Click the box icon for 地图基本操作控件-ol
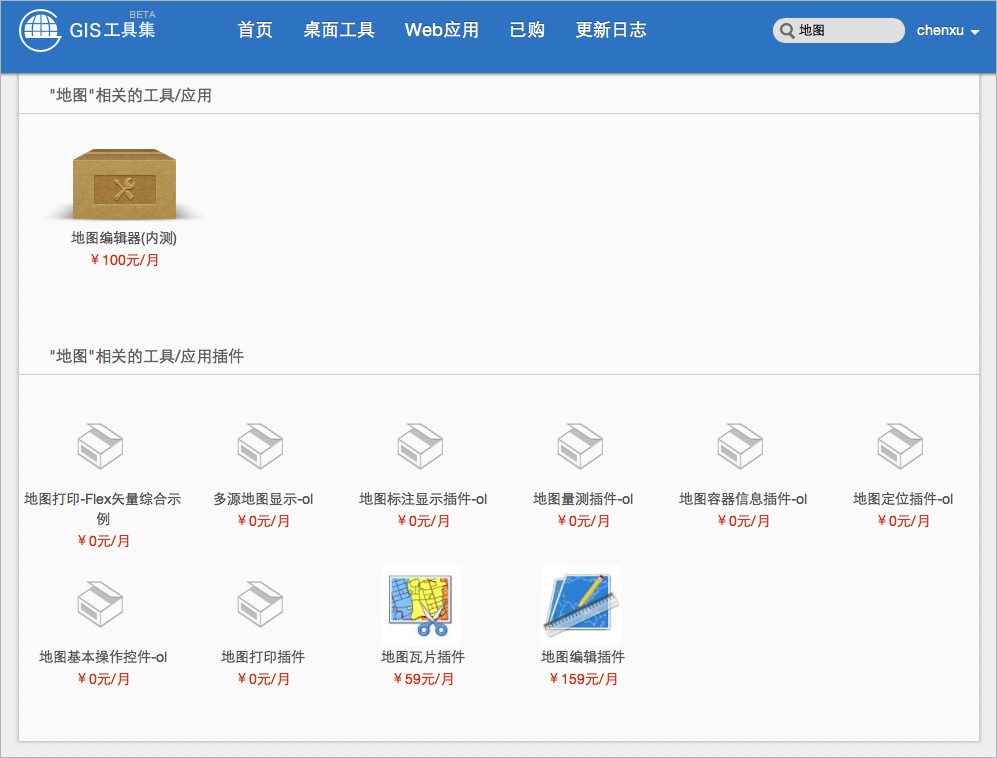Screen dimensions: 997x758 pos(100,603)
